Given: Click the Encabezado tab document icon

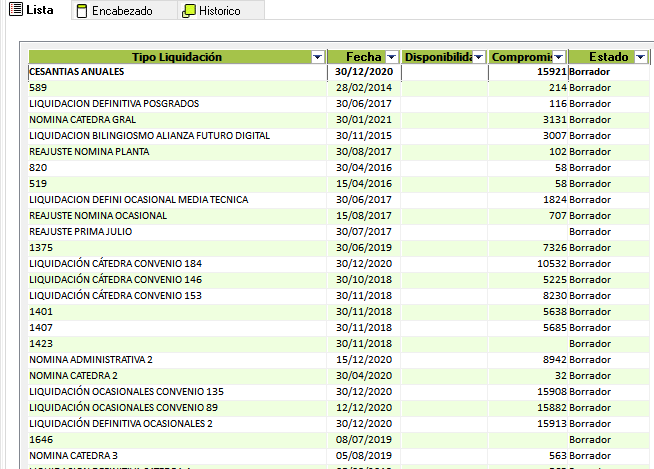Looking at the screenshot, I should click(x=82, y=11).
